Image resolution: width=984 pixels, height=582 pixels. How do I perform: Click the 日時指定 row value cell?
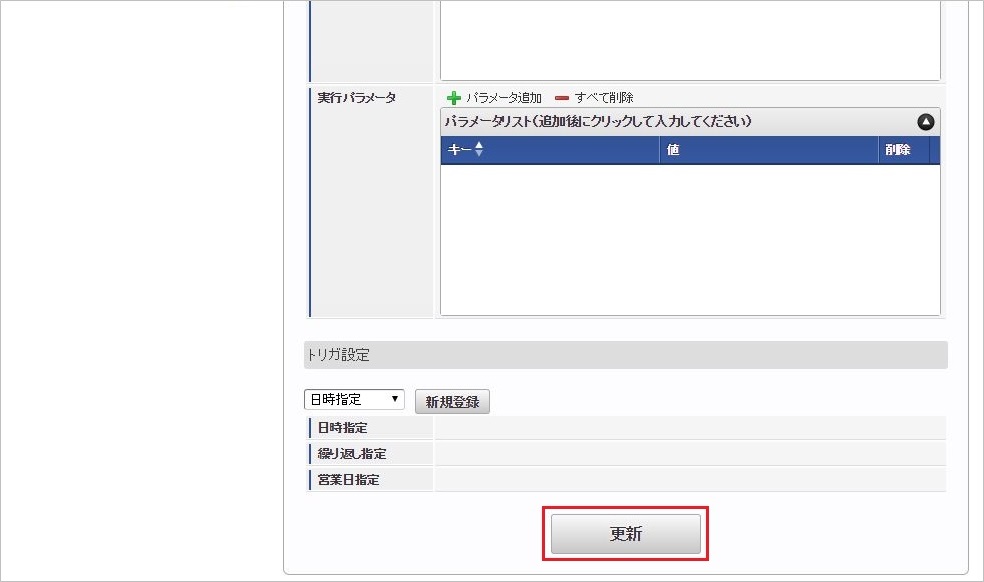click(x=690, y=428)
